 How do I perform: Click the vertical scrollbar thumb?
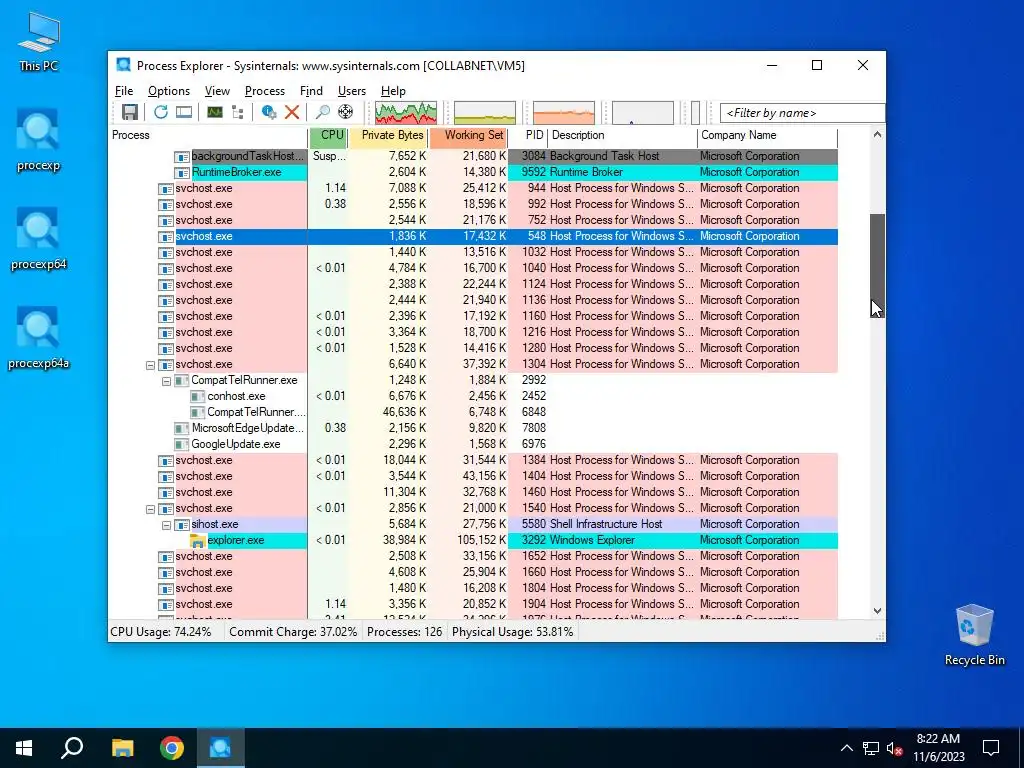tap(877, 265)
